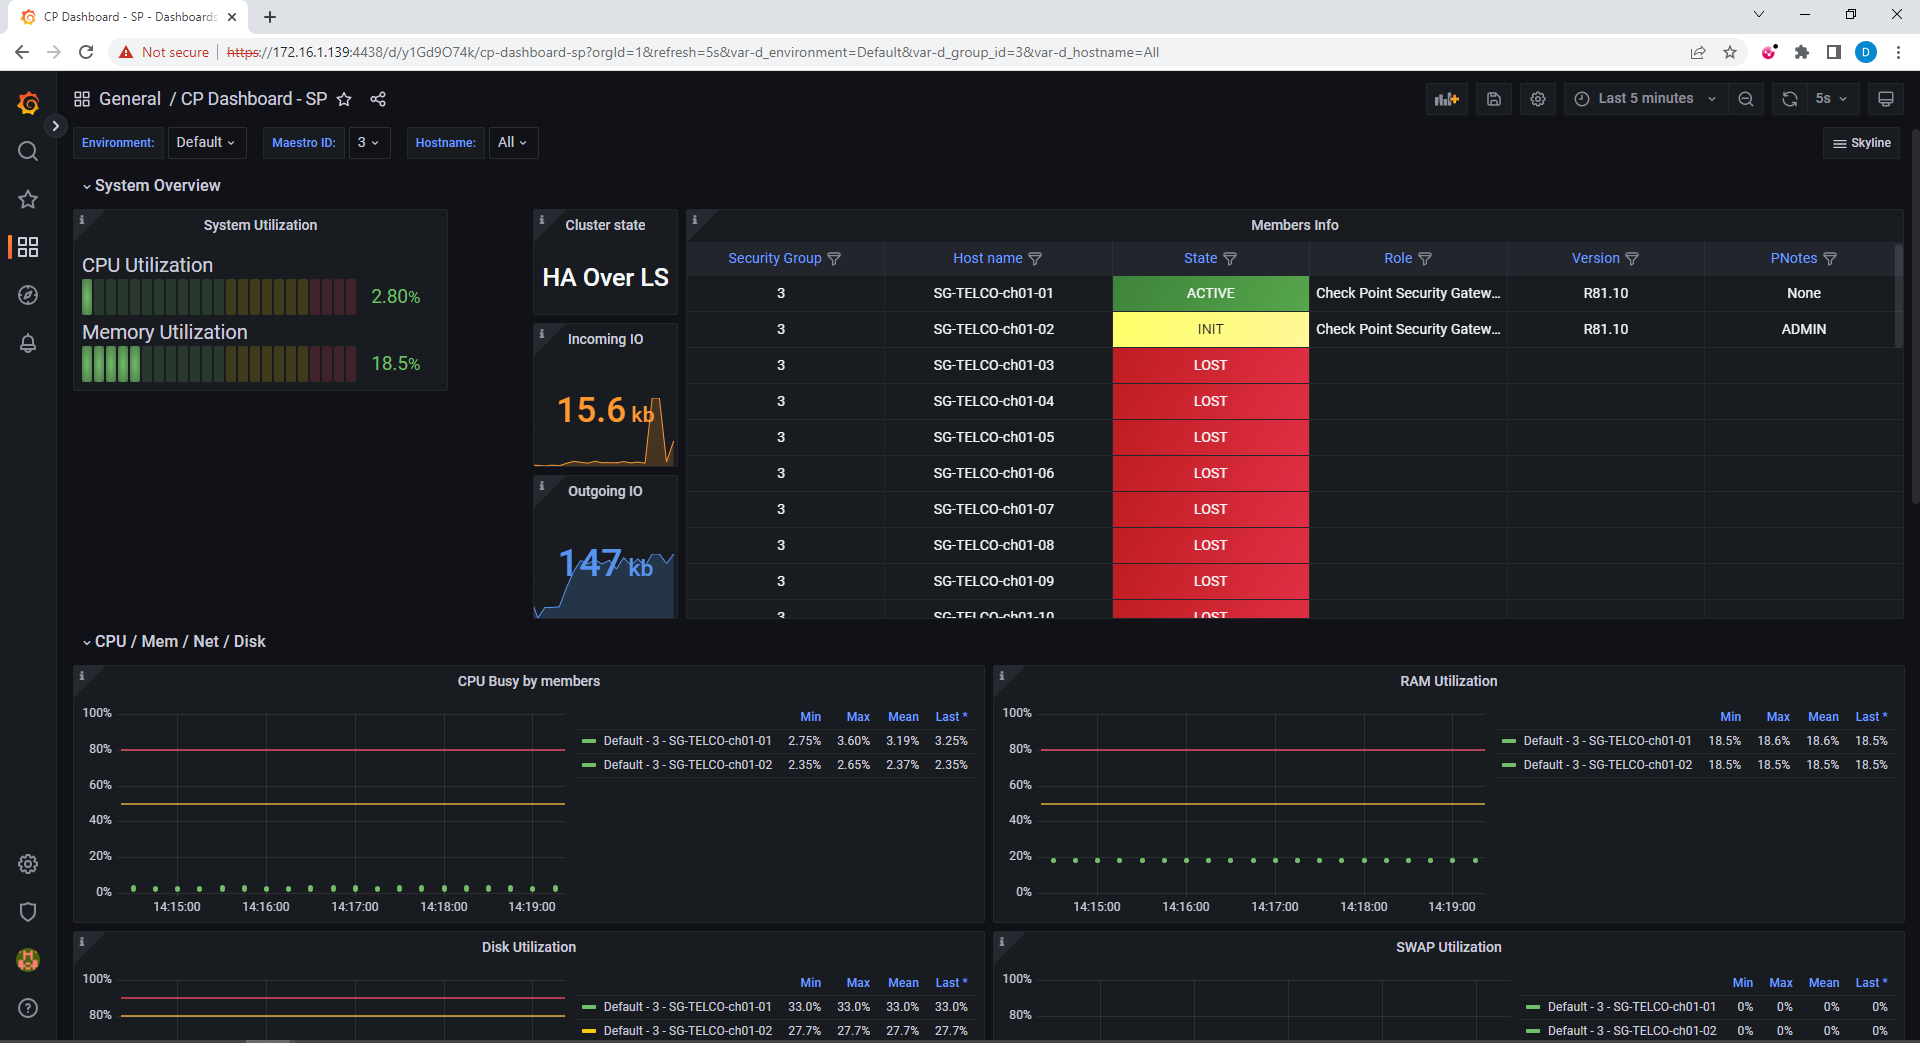Filter the State column

click(x=1230, y=259)
